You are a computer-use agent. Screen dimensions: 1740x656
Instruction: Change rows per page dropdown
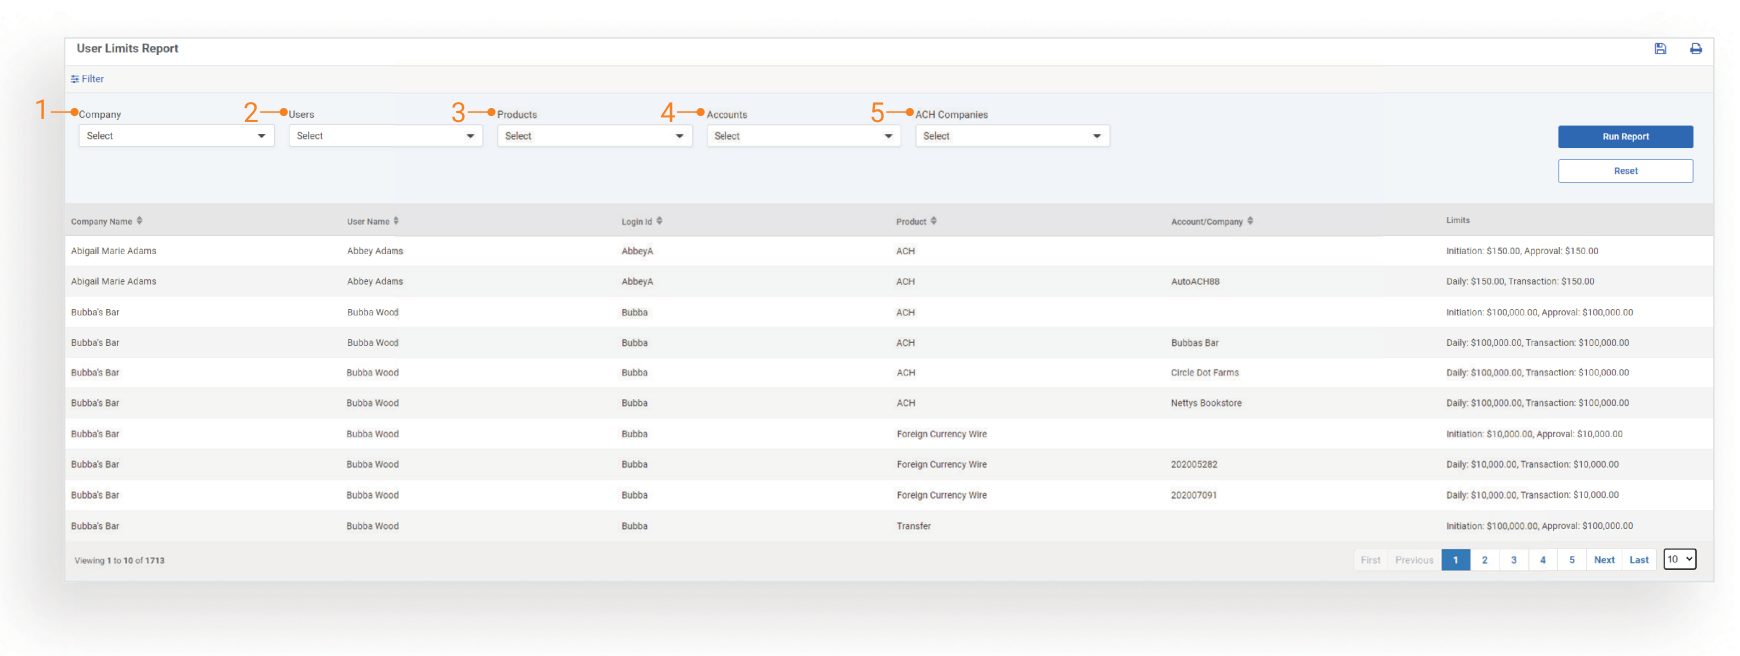(1680, 560)
